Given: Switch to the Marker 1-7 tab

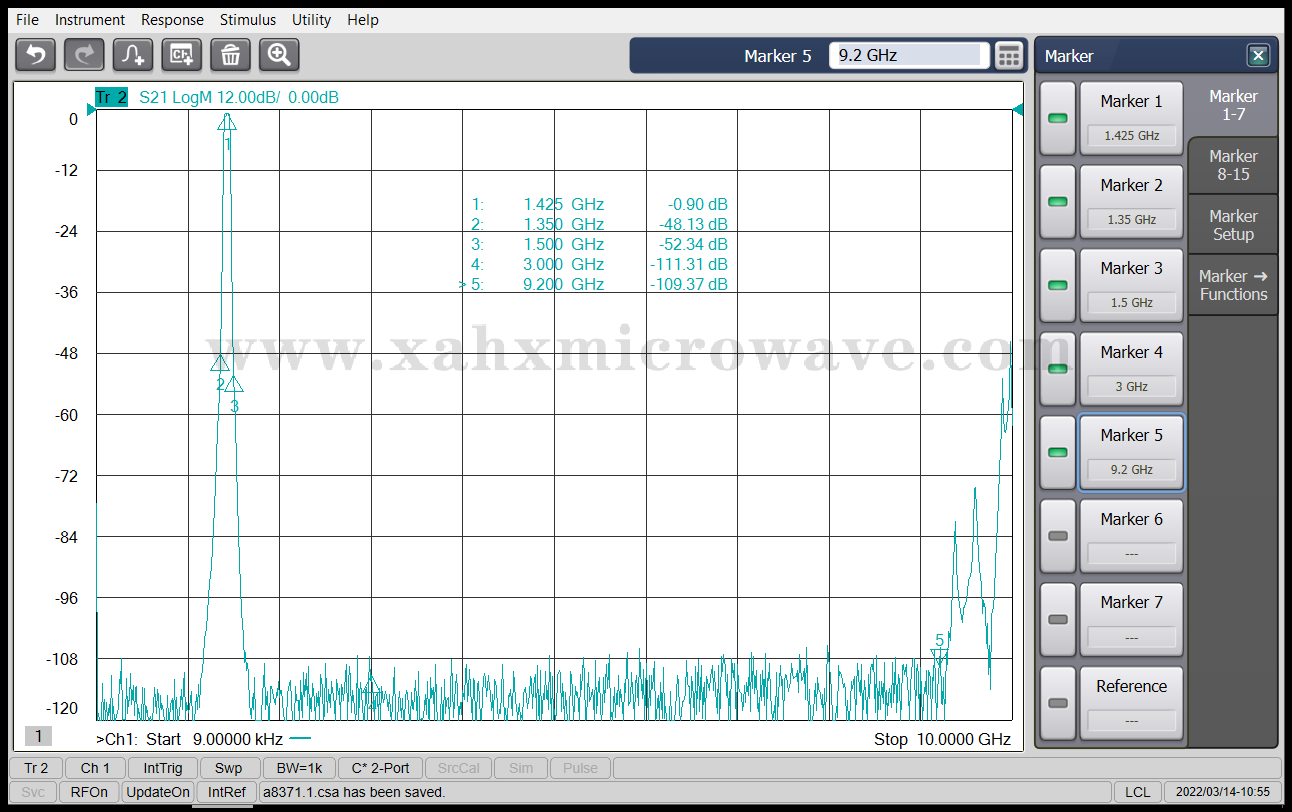Looking at the screenshot, I should coord(1233,105).
